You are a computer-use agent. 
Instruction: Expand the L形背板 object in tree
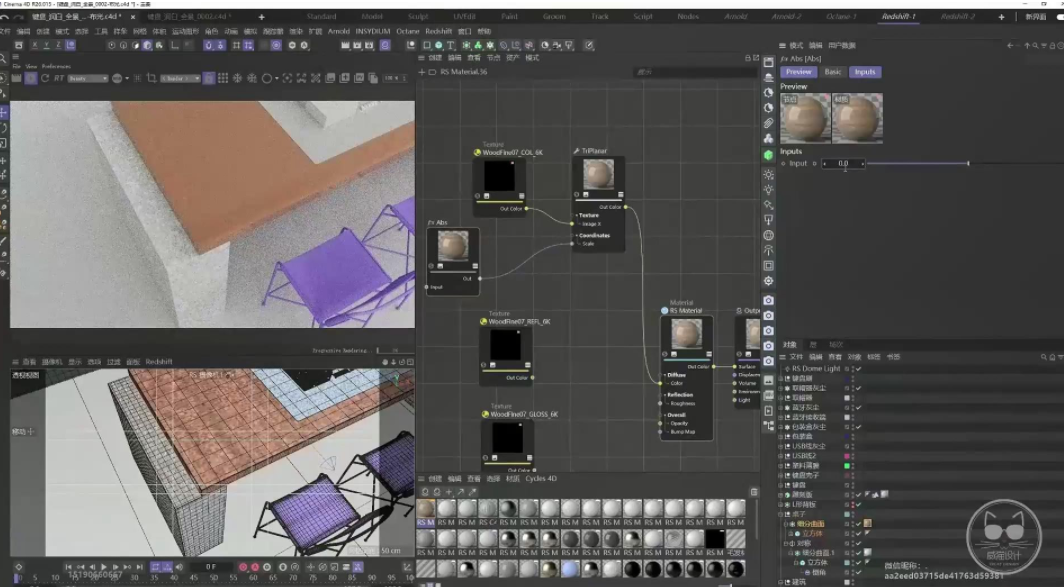(x=781, y=505)
